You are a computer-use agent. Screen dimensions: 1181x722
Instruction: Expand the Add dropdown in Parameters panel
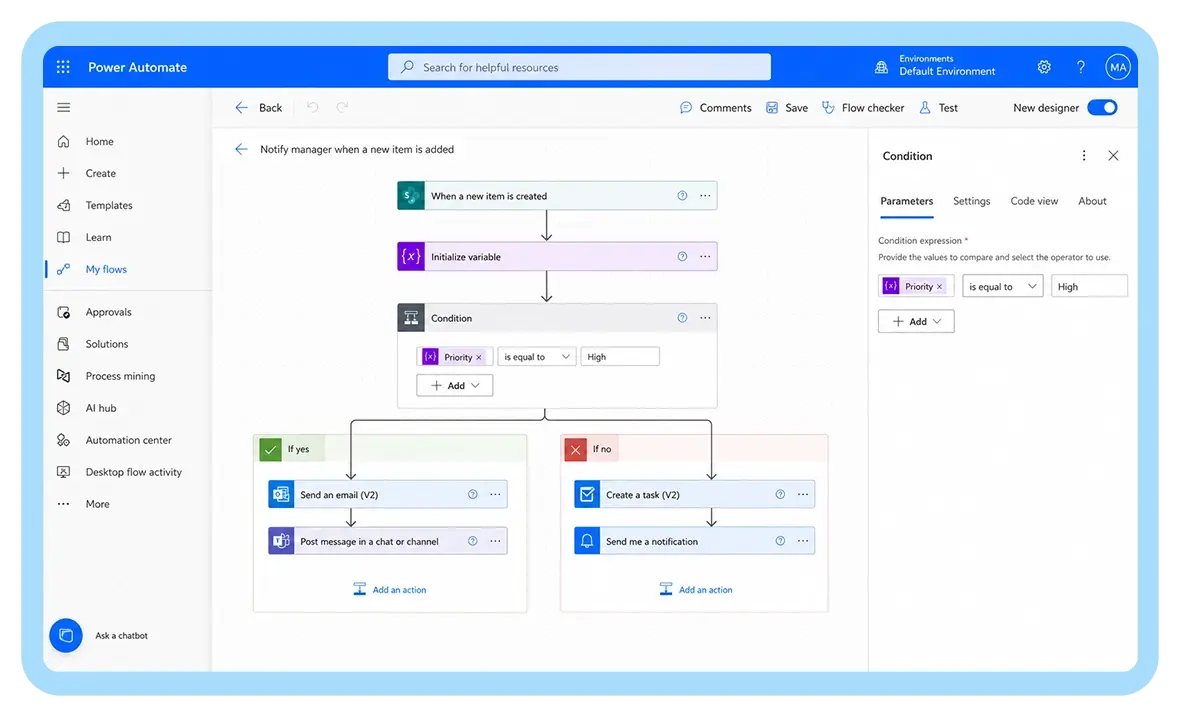coord(916,321)
